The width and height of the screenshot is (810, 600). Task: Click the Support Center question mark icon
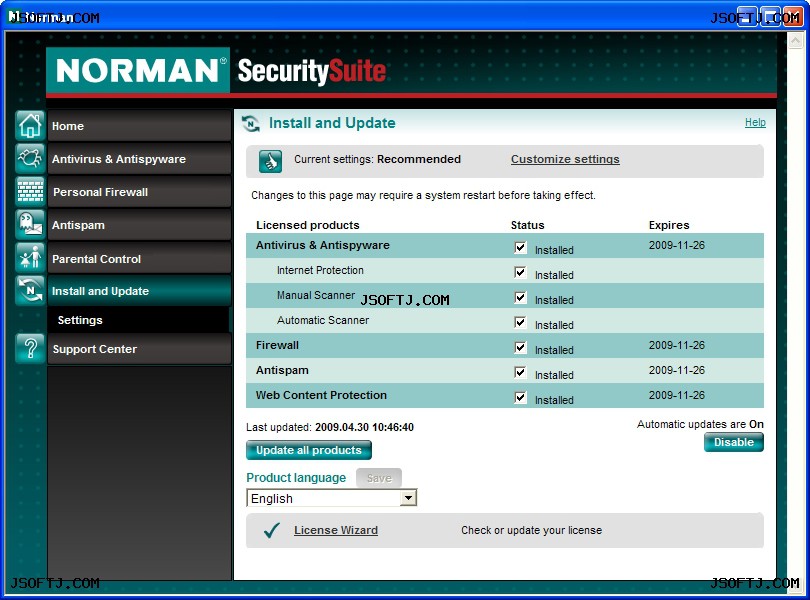(30, 348)
